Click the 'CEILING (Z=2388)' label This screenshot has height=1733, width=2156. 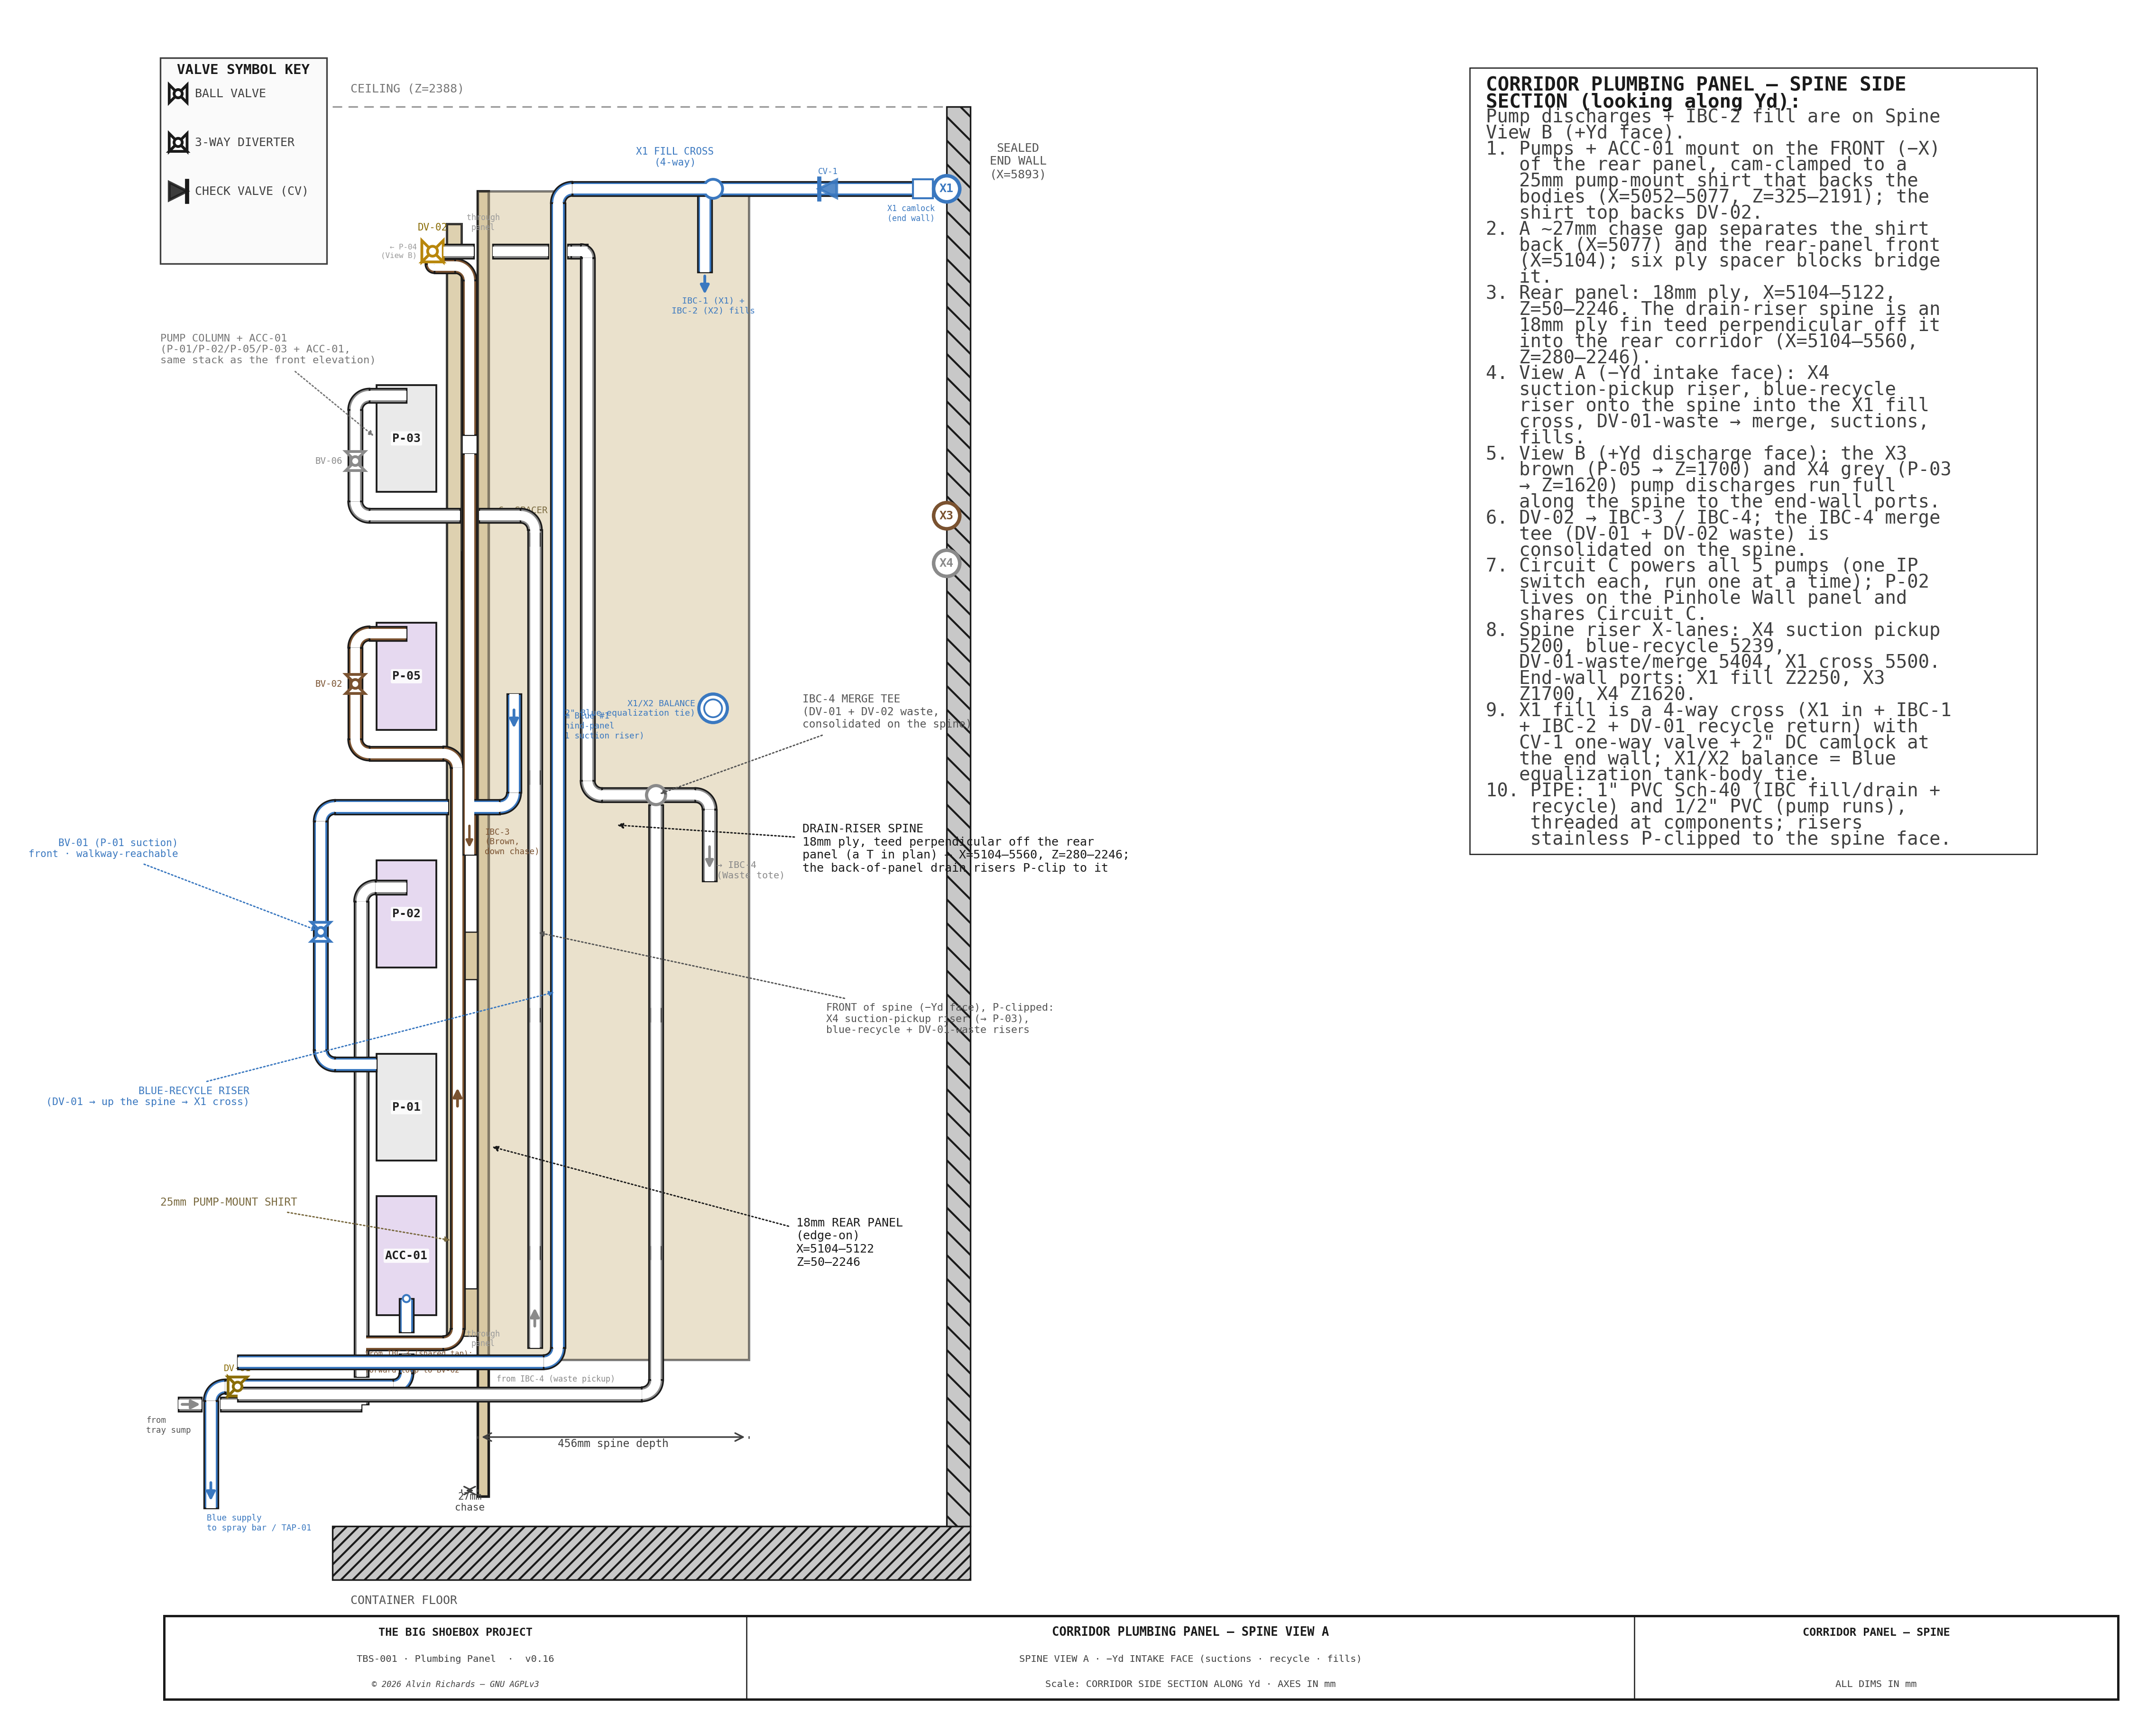click(x=407, y=89)
